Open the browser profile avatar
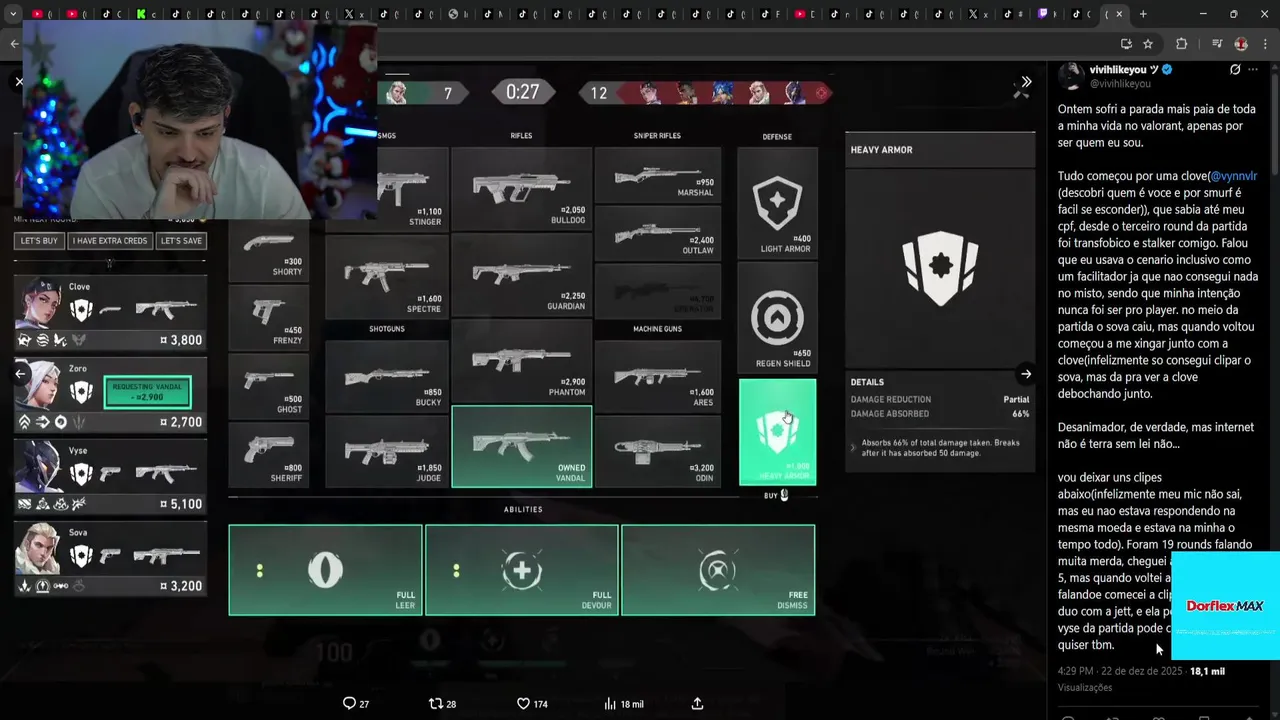 coord(1241,44)
